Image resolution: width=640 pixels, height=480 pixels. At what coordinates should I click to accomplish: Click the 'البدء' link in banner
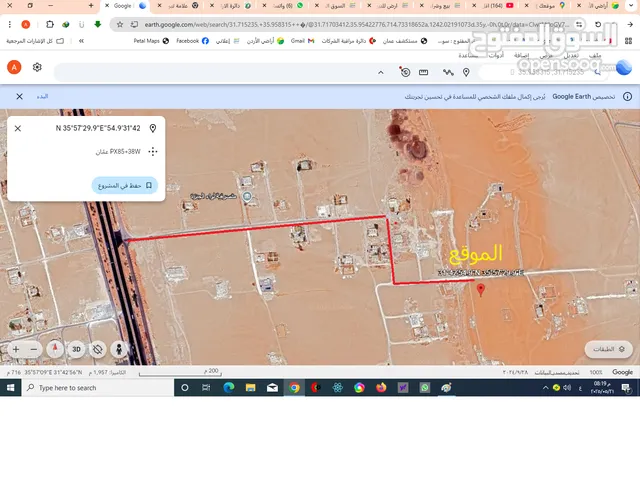point(42,96)
